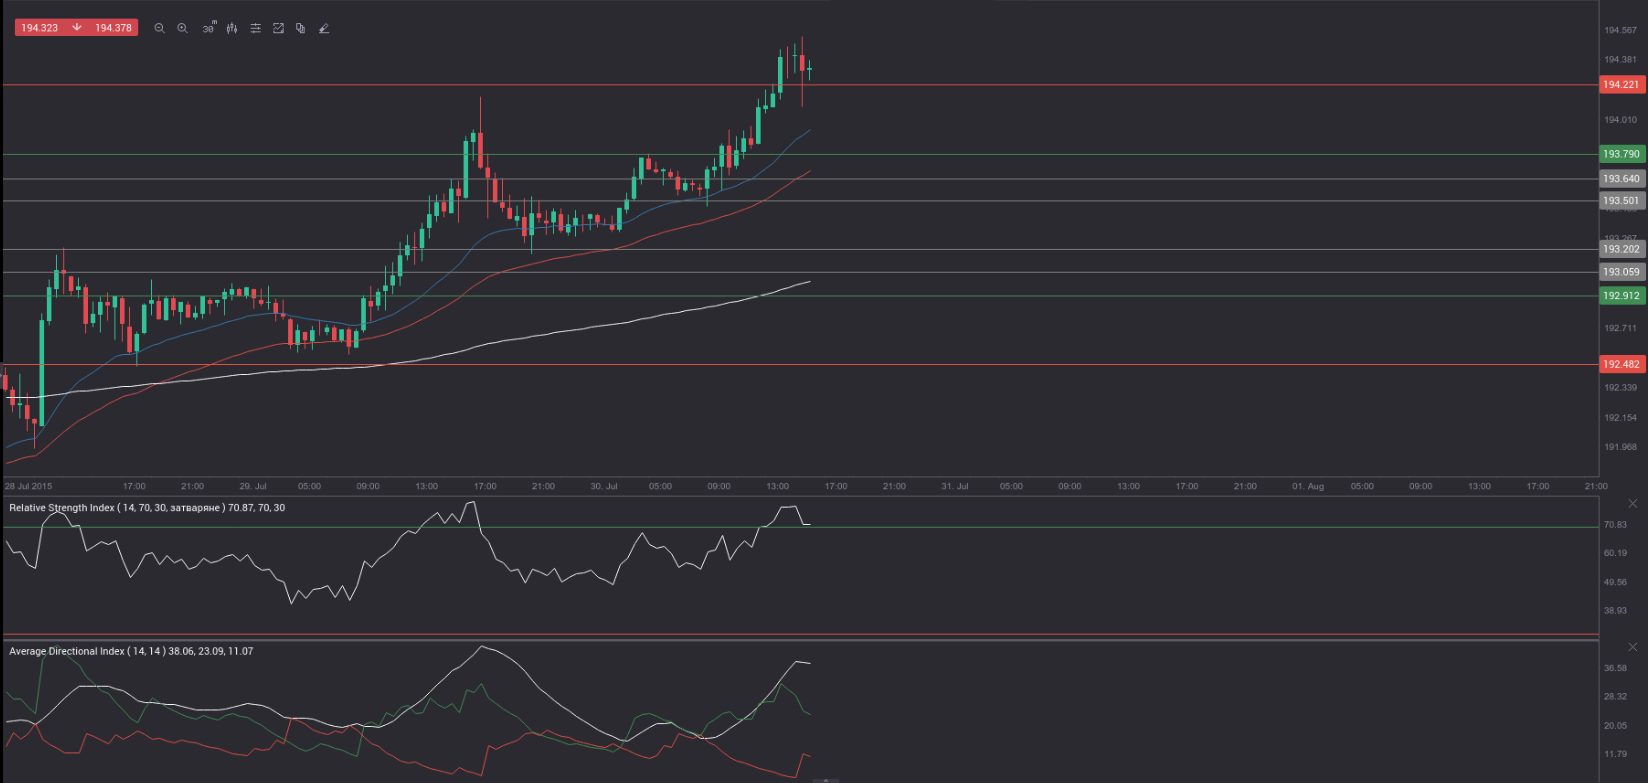Screen dimensions: 1648x783
Task: Open Average Directional Index indicator label
Action: [67, 651]
